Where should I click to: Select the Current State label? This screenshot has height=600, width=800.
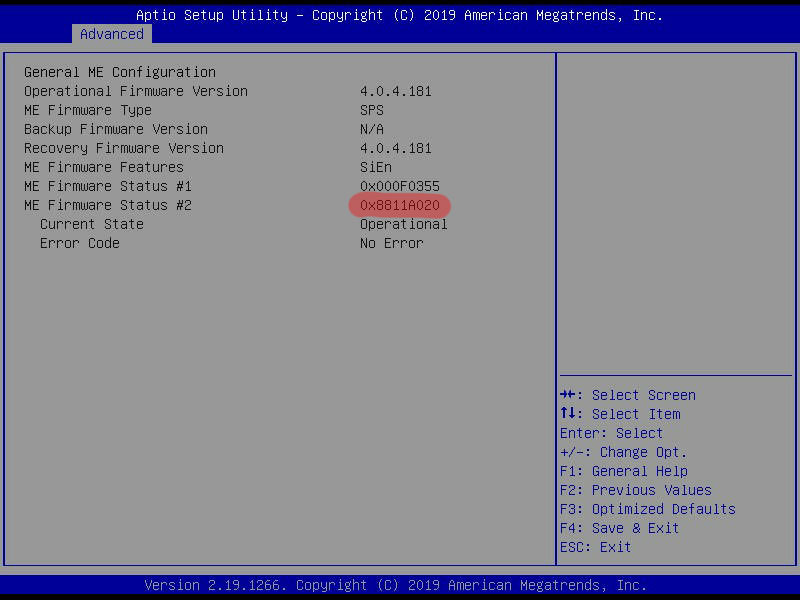coord(92,224)
